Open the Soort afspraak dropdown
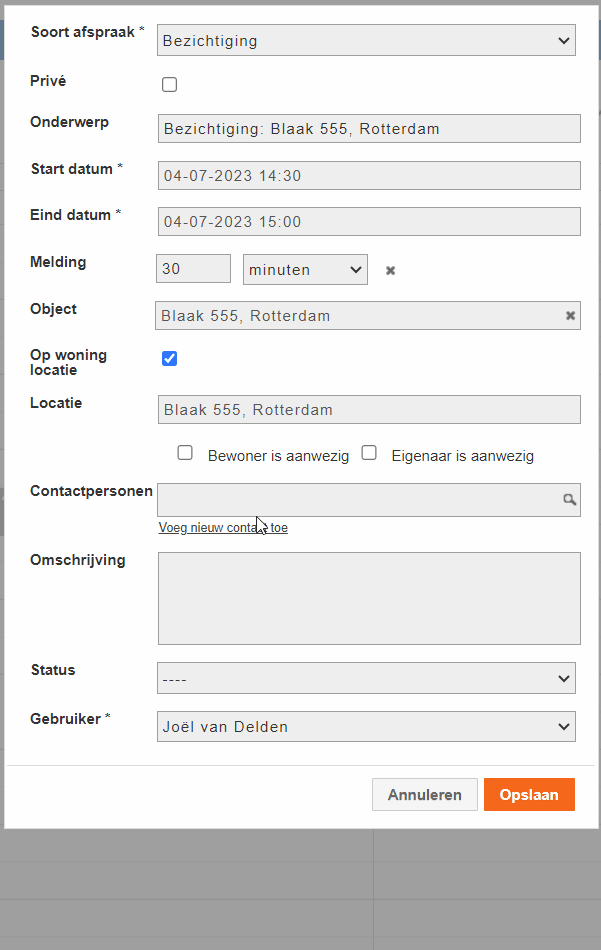Screen dimensions: 601x950 click(366, 41)
